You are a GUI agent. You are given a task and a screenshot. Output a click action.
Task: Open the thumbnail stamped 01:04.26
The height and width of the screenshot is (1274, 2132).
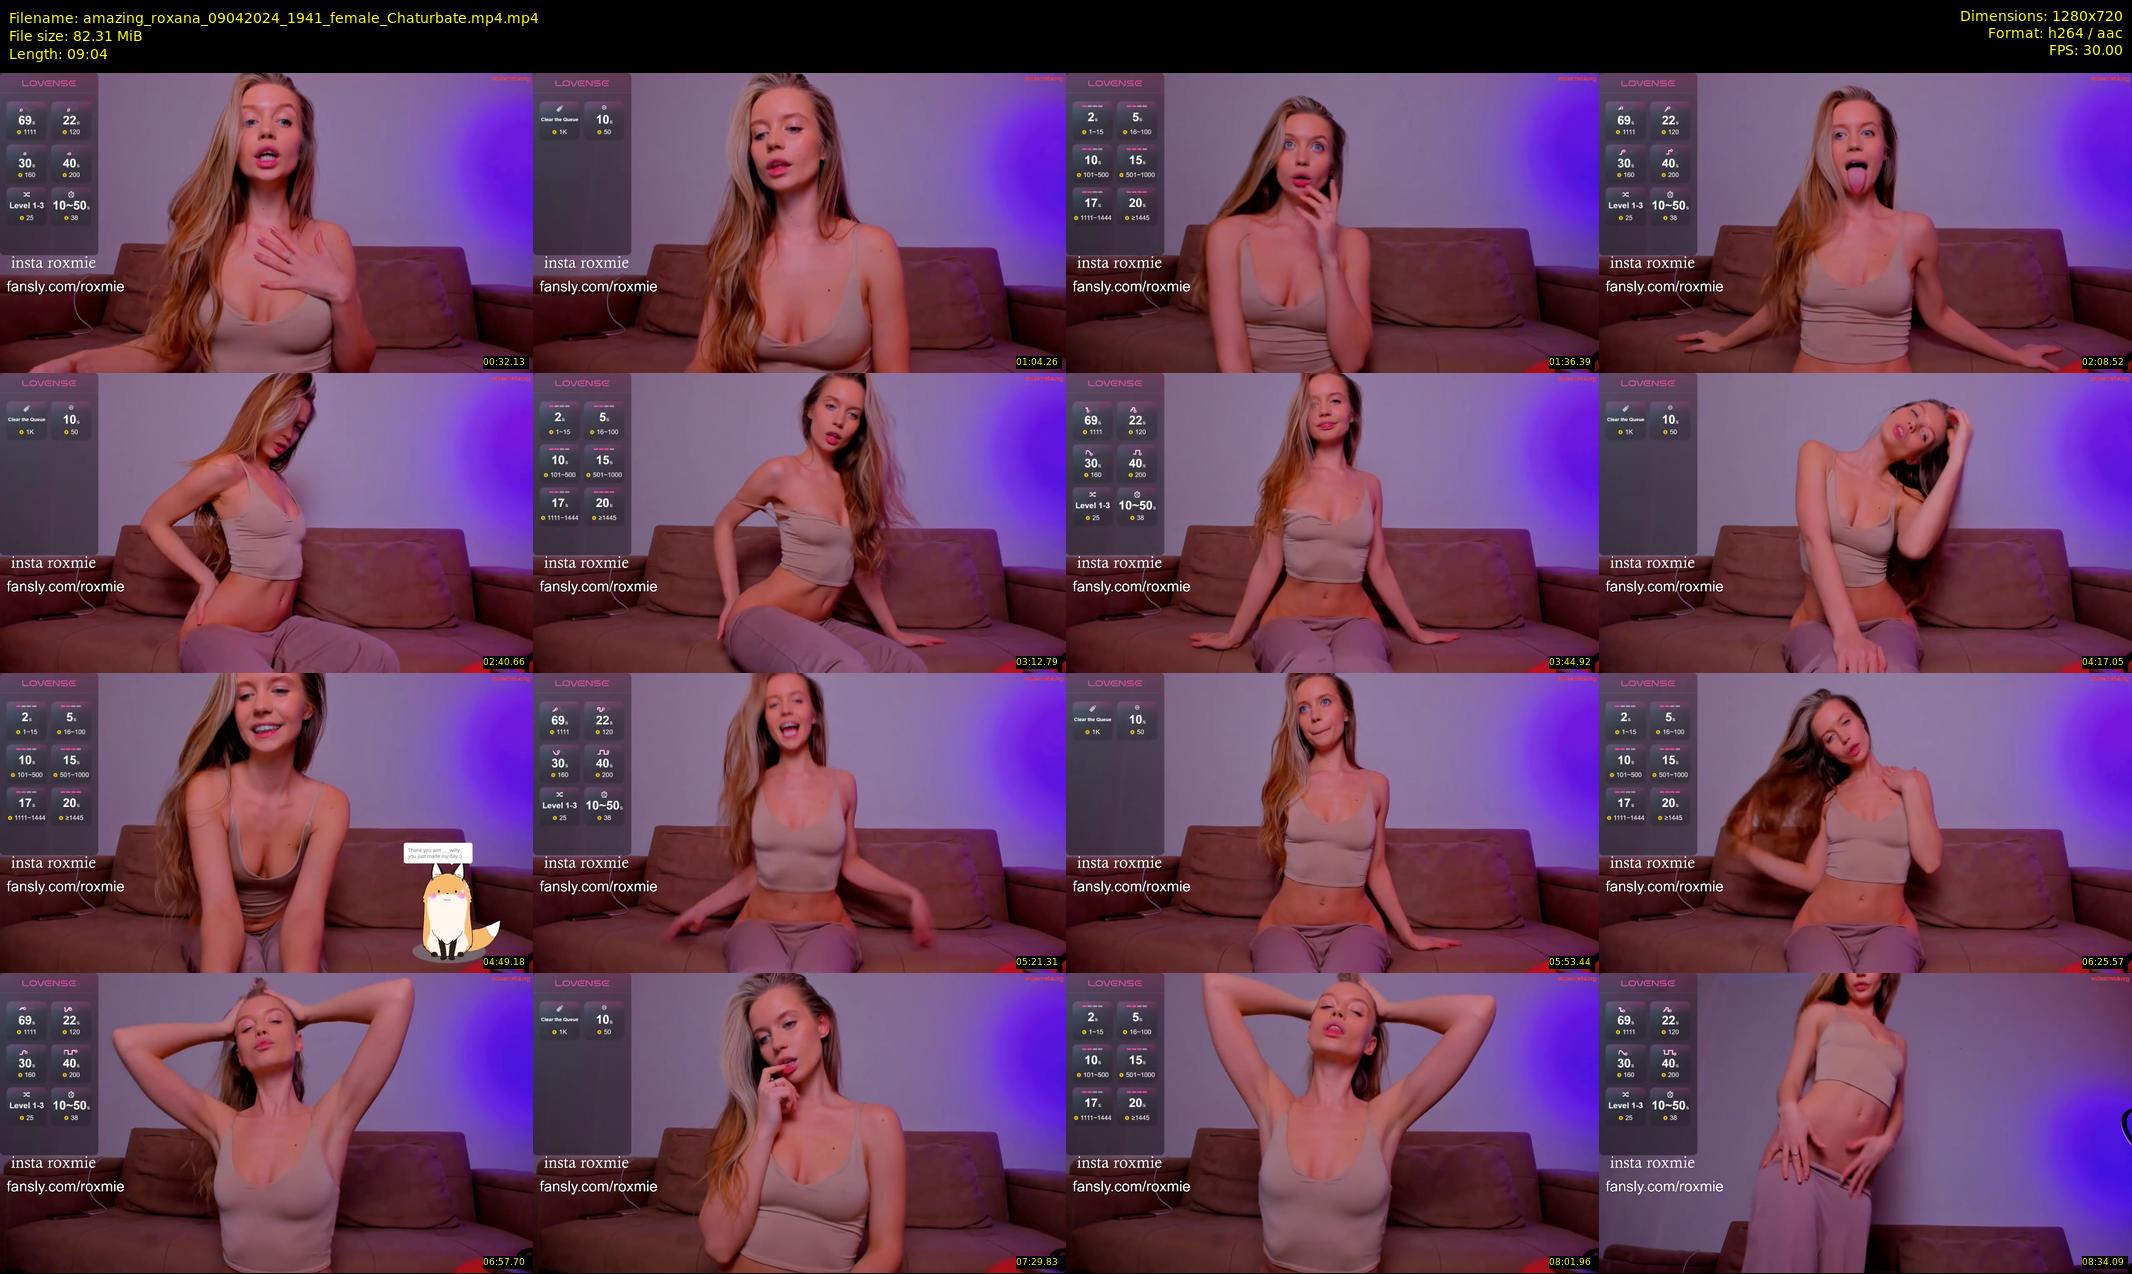click(x=799, y=222)
